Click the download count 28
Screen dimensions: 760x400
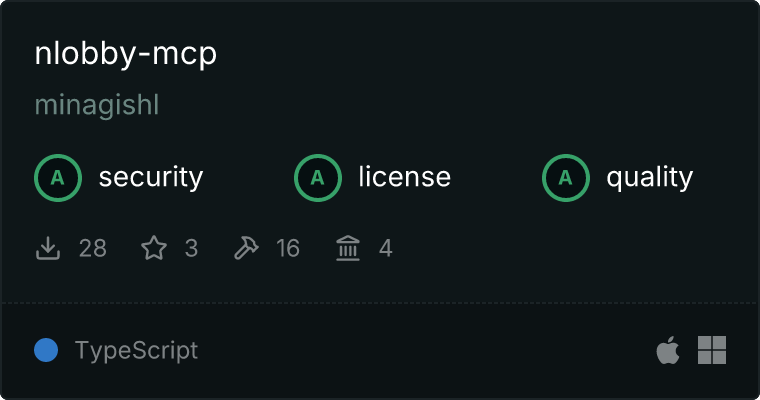[x=93, y=248]
